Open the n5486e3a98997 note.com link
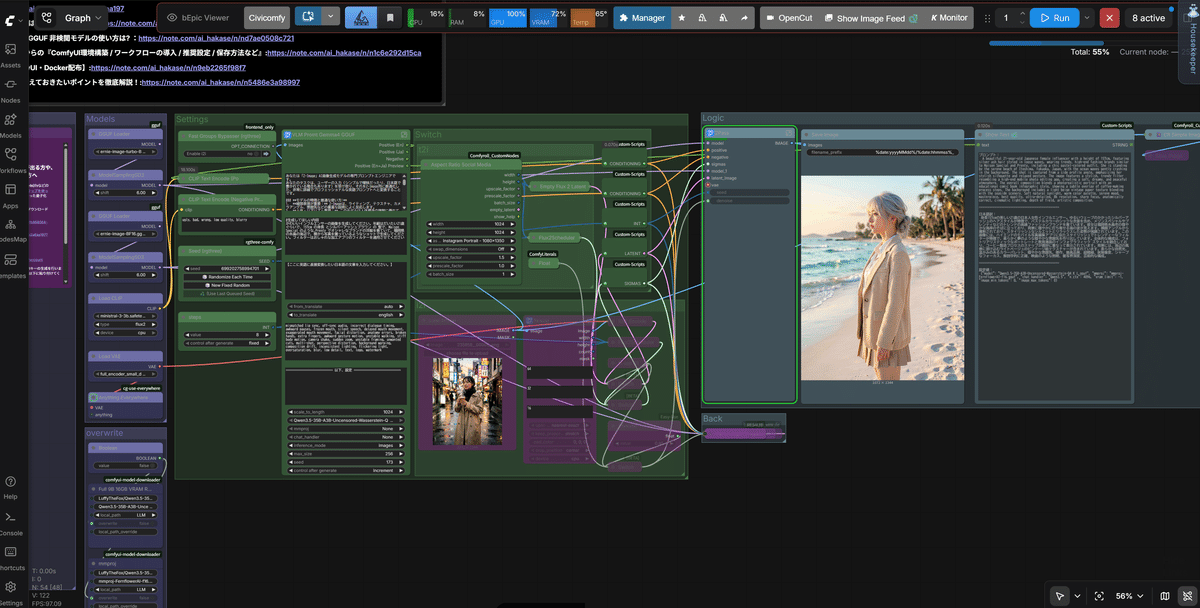This screenshot has height=608, width=1200. pyautogui.click(x=220, y=82)
